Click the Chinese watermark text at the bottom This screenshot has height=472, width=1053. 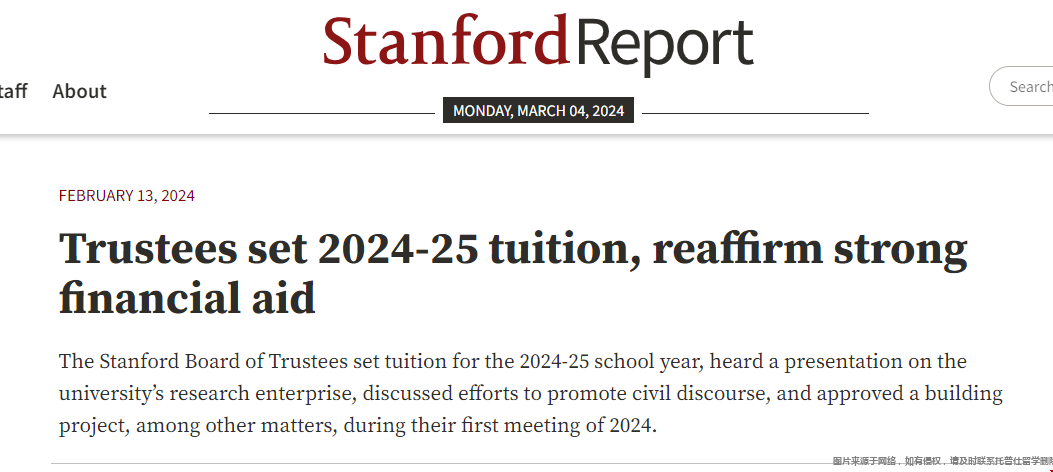point(943,461)
